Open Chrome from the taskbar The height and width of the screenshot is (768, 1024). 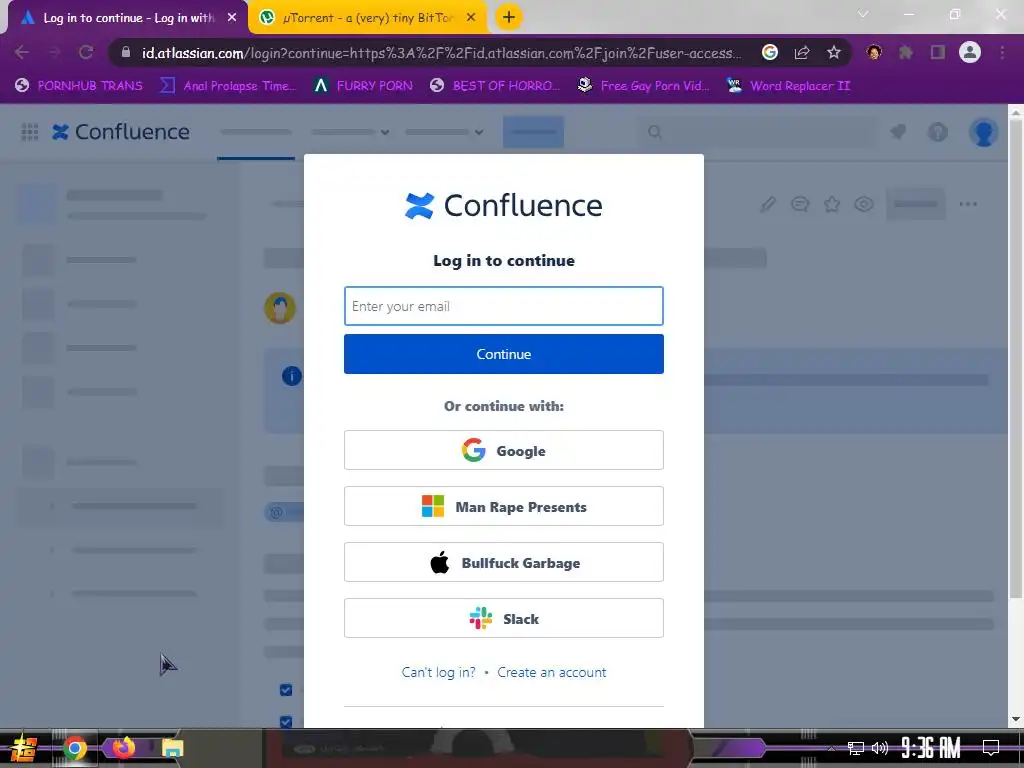(74, 748)
